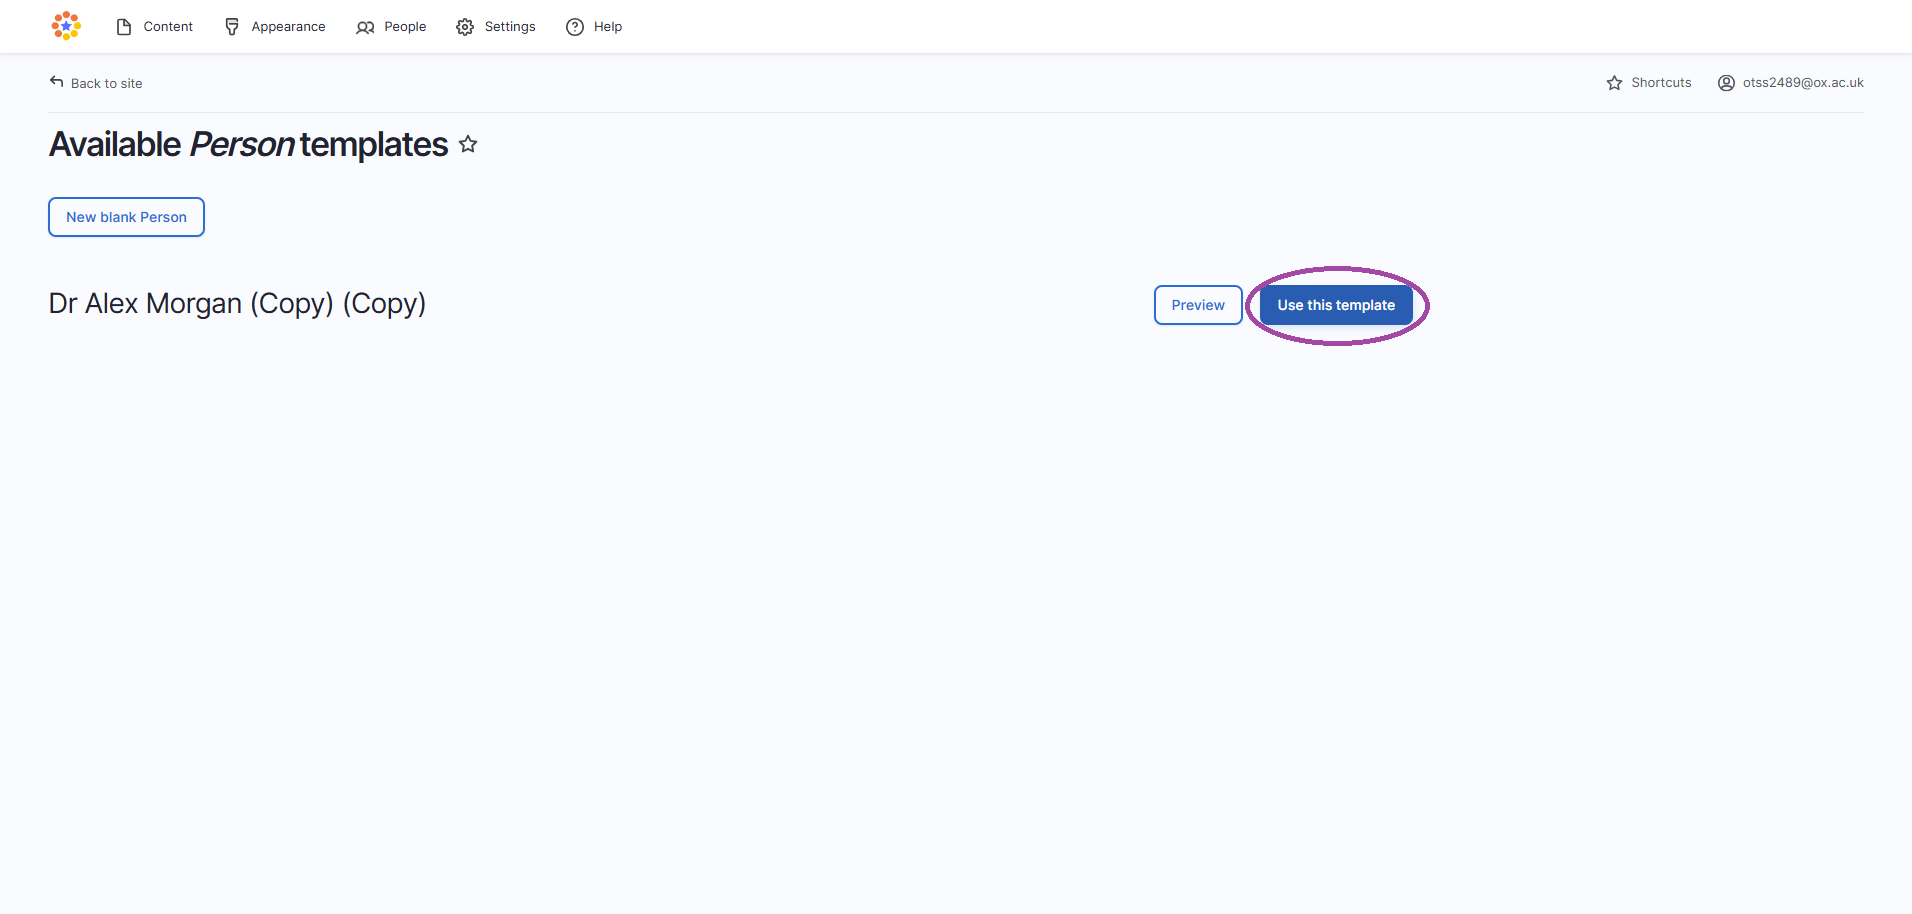Click the Settings gear icon
This screenshot has width=1912, height=914.
tap(464, 27)
